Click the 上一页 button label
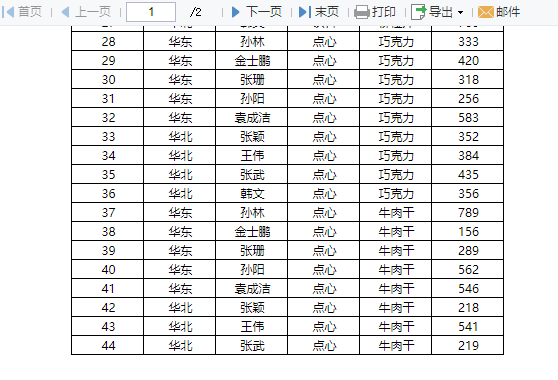This screenshot has width=558, height=380. [93, 12]
